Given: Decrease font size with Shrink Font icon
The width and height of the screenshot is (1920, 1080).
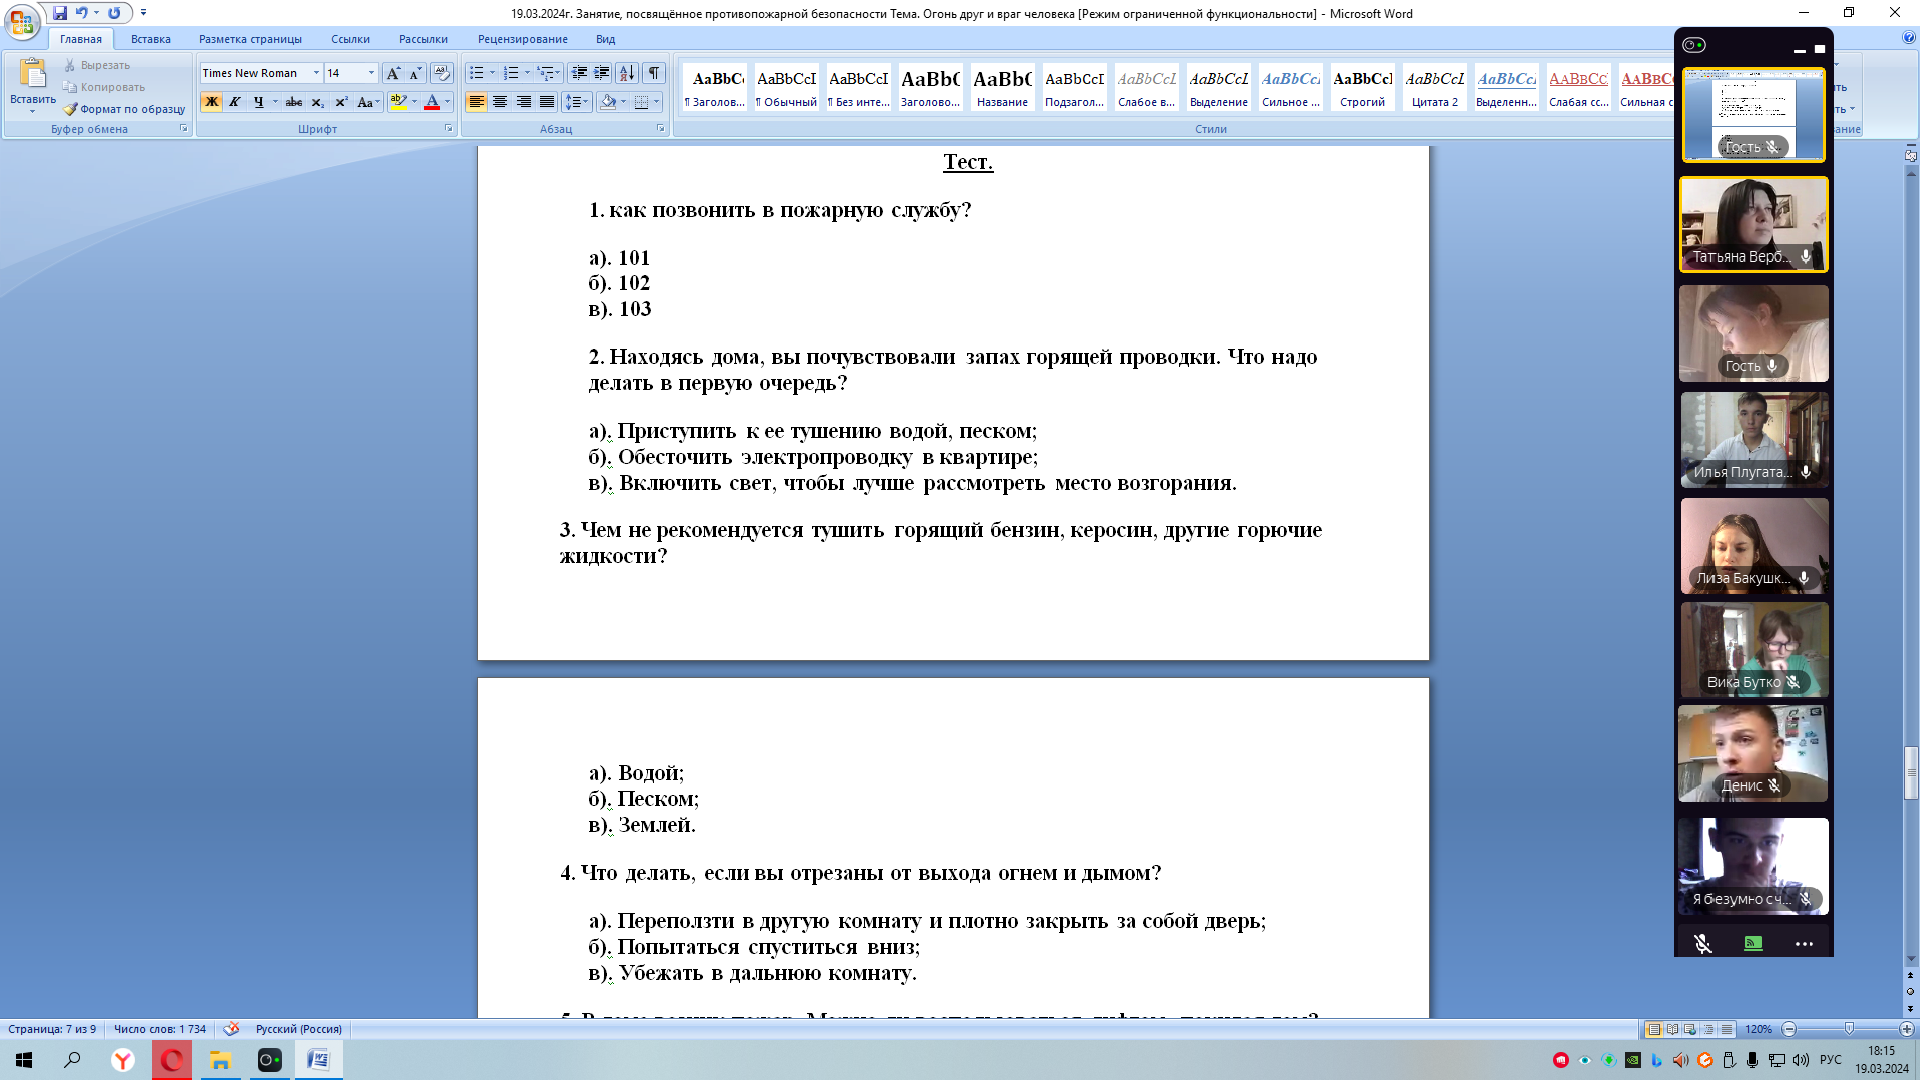Looking at the screenshot, I should [415, 73].
